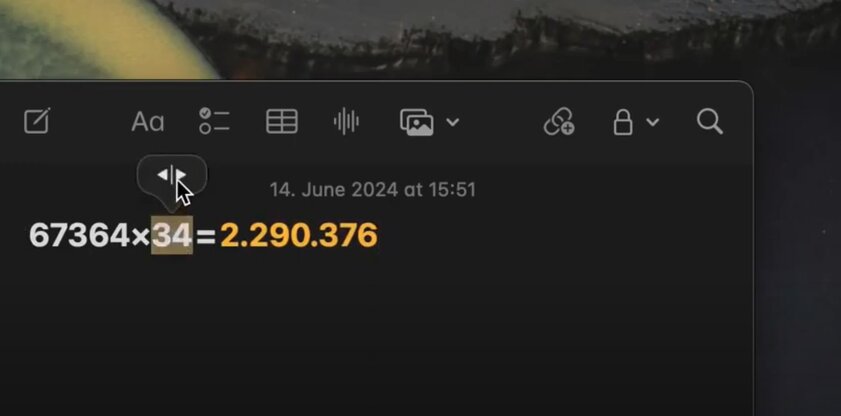Select the highlighted number 34
The image size is (841, 416).
[172, 235]
